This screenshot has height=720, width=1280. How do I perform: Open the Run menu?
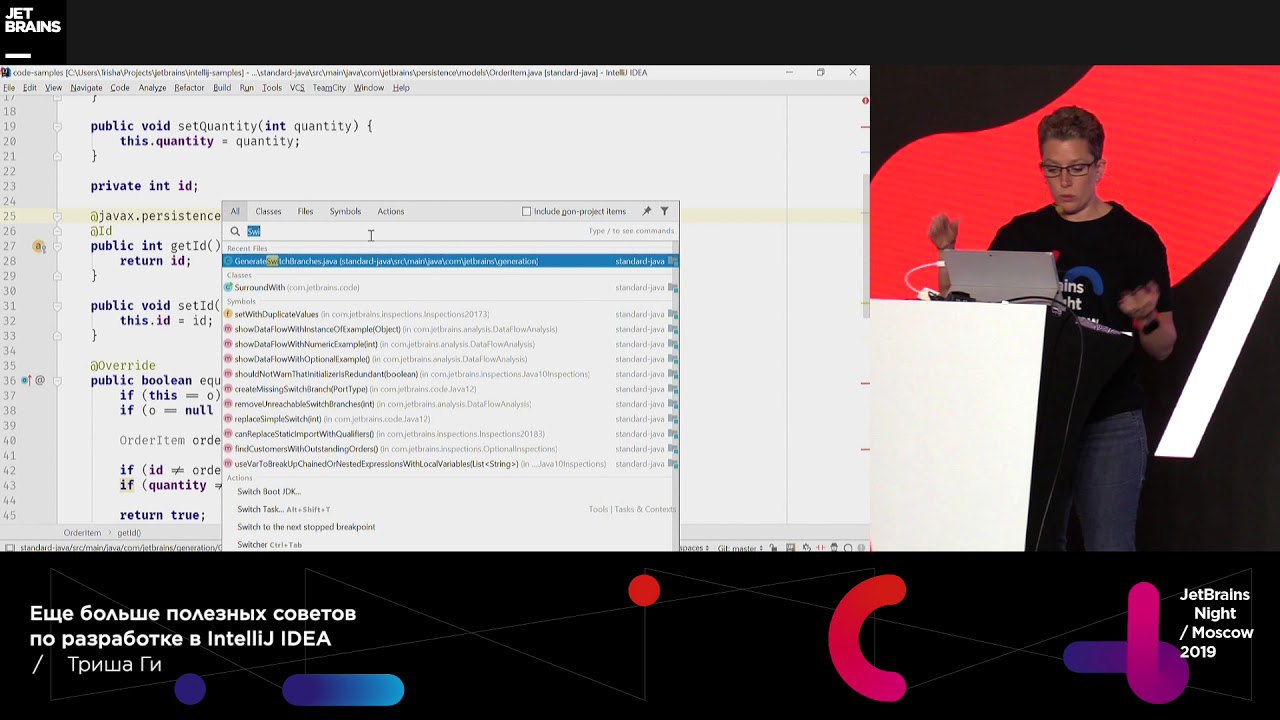pos(246,88)
